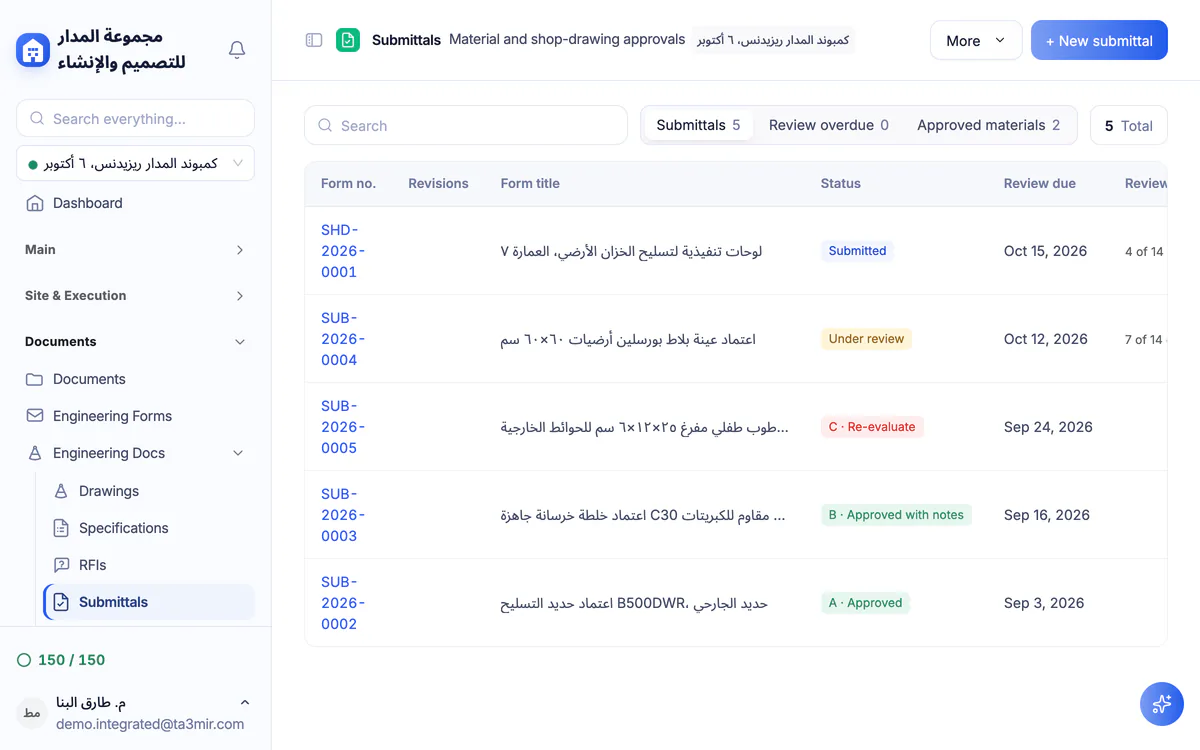The width and height of the screenshot is (1200, 750).
Task: Click Sep 3, 2026 review date
Action: pos(1044,603)
